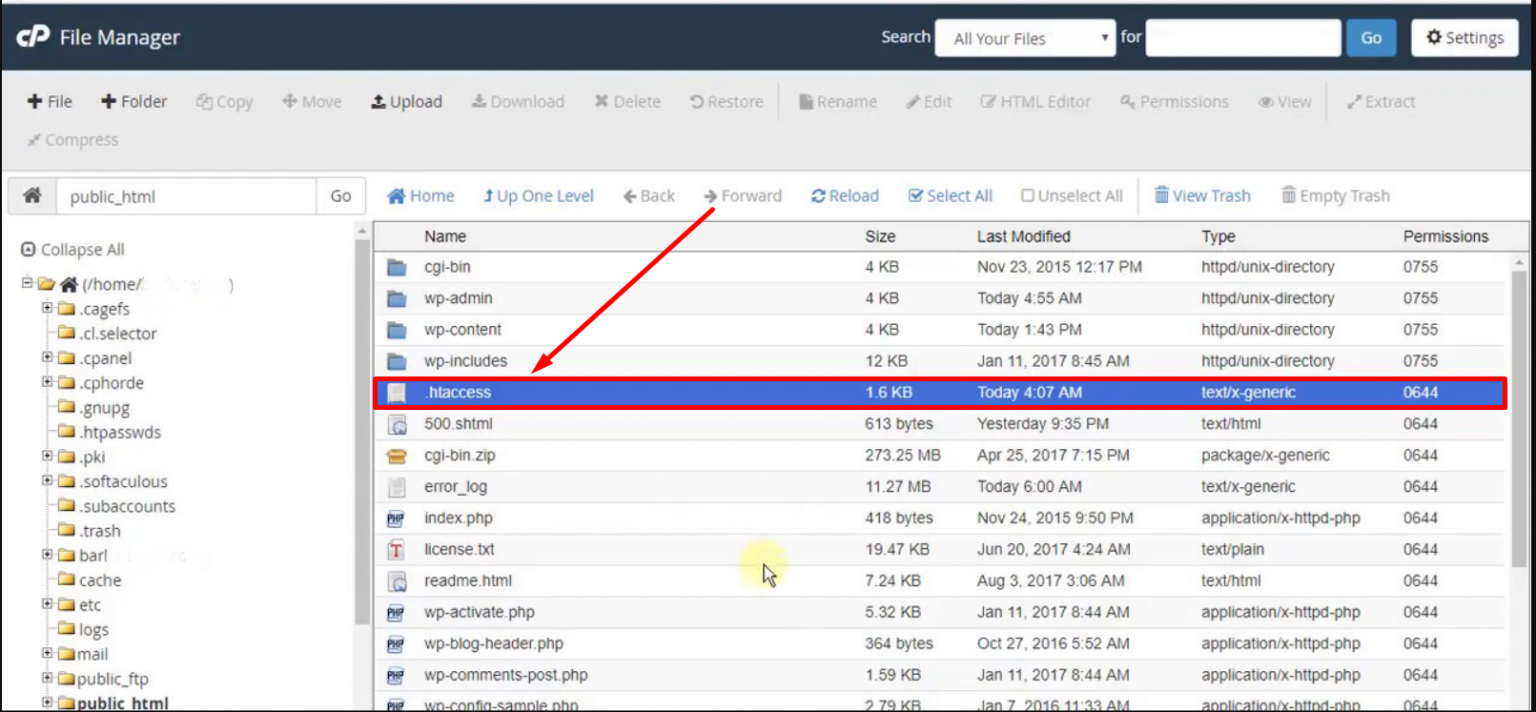
Task: Expand the etc folder tree node
Action: 47,604
